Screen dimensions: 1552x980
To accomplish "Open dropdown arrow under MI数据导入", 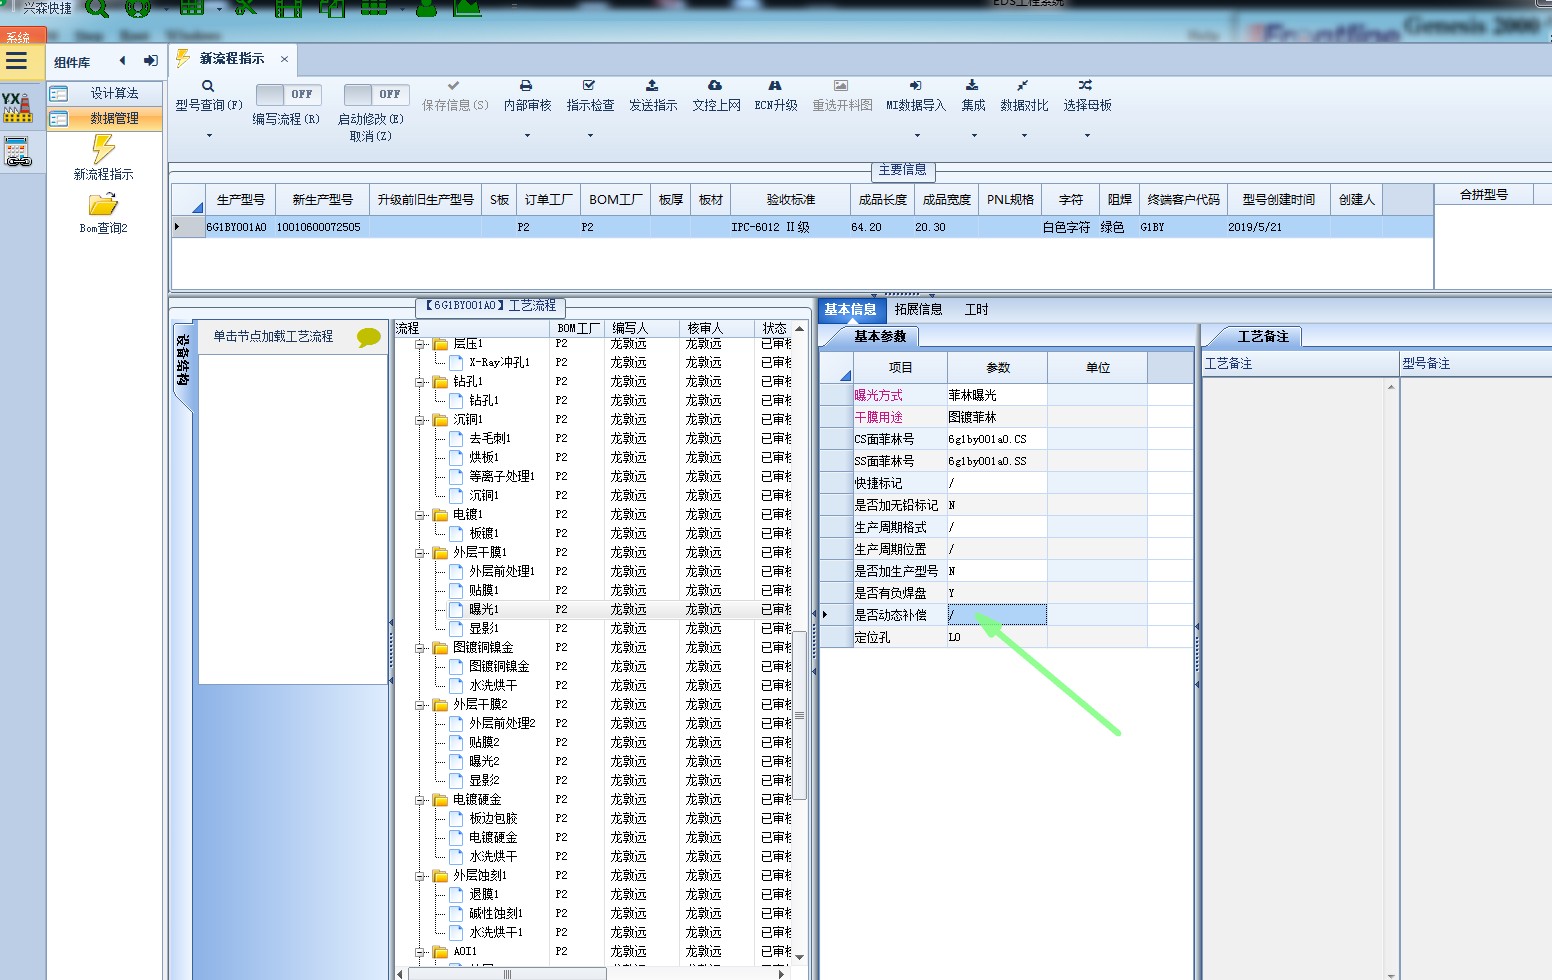I will click(916, 135).
